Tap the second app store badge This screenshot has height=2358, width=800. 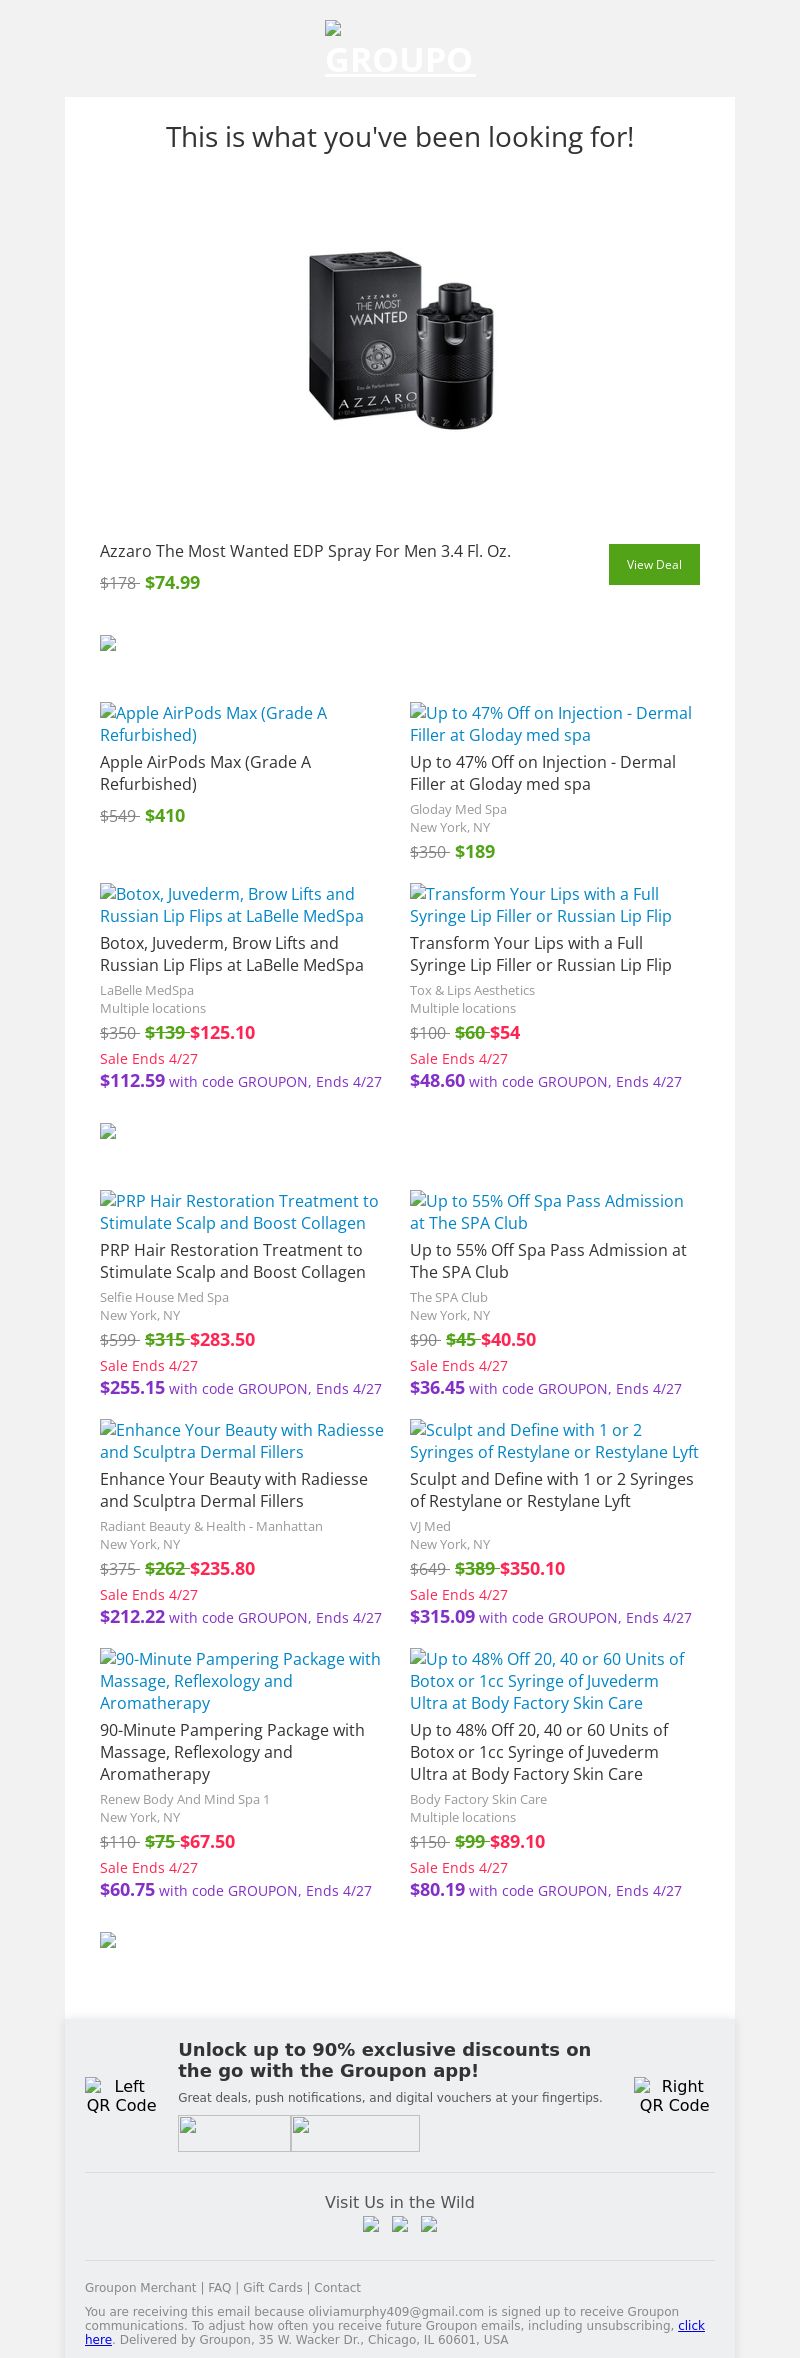355,2133
